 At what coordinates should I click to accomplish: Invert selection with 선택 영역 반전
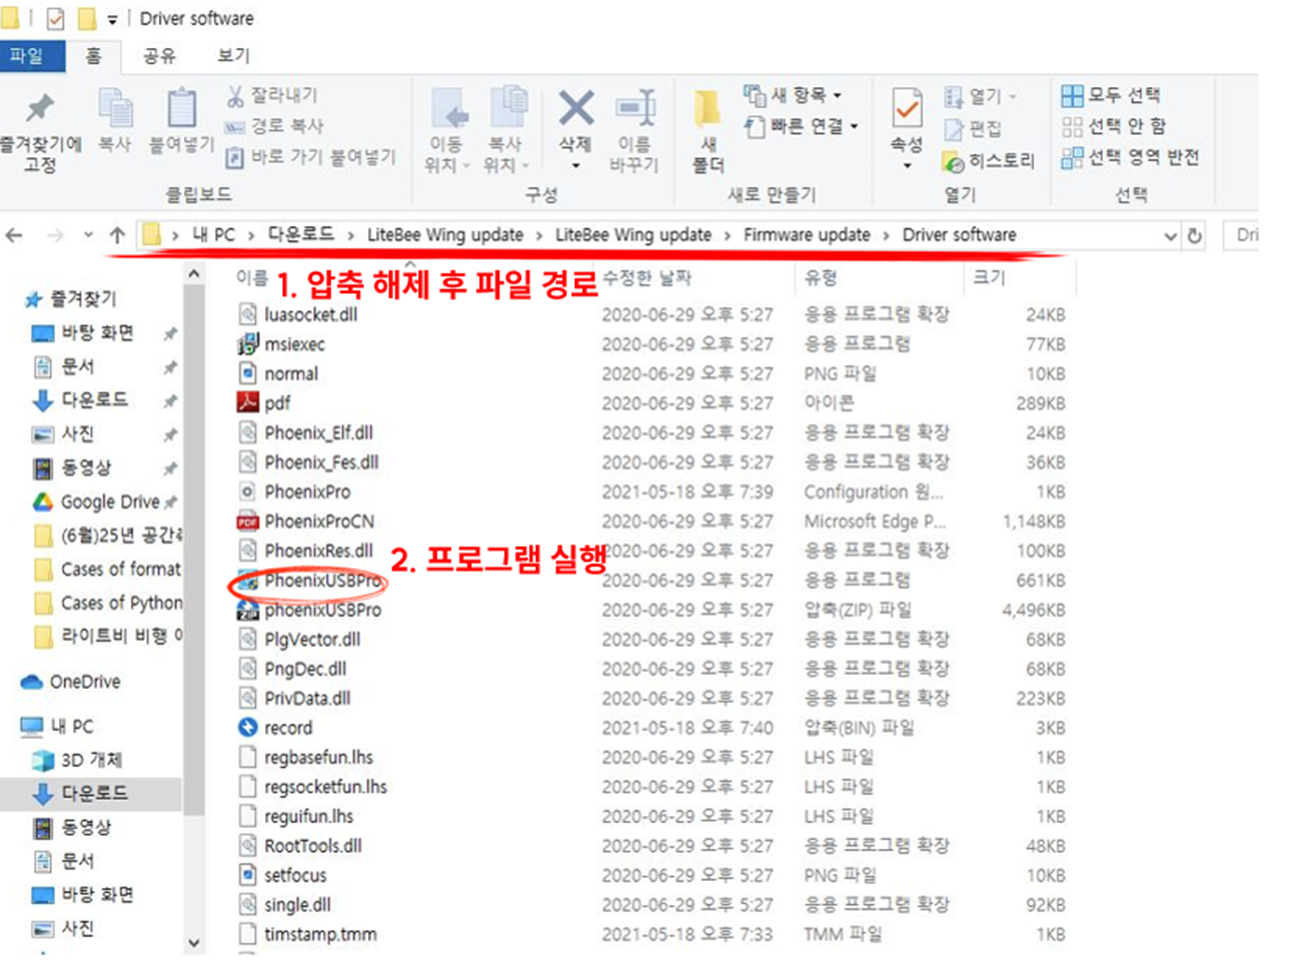(1130, 157)
